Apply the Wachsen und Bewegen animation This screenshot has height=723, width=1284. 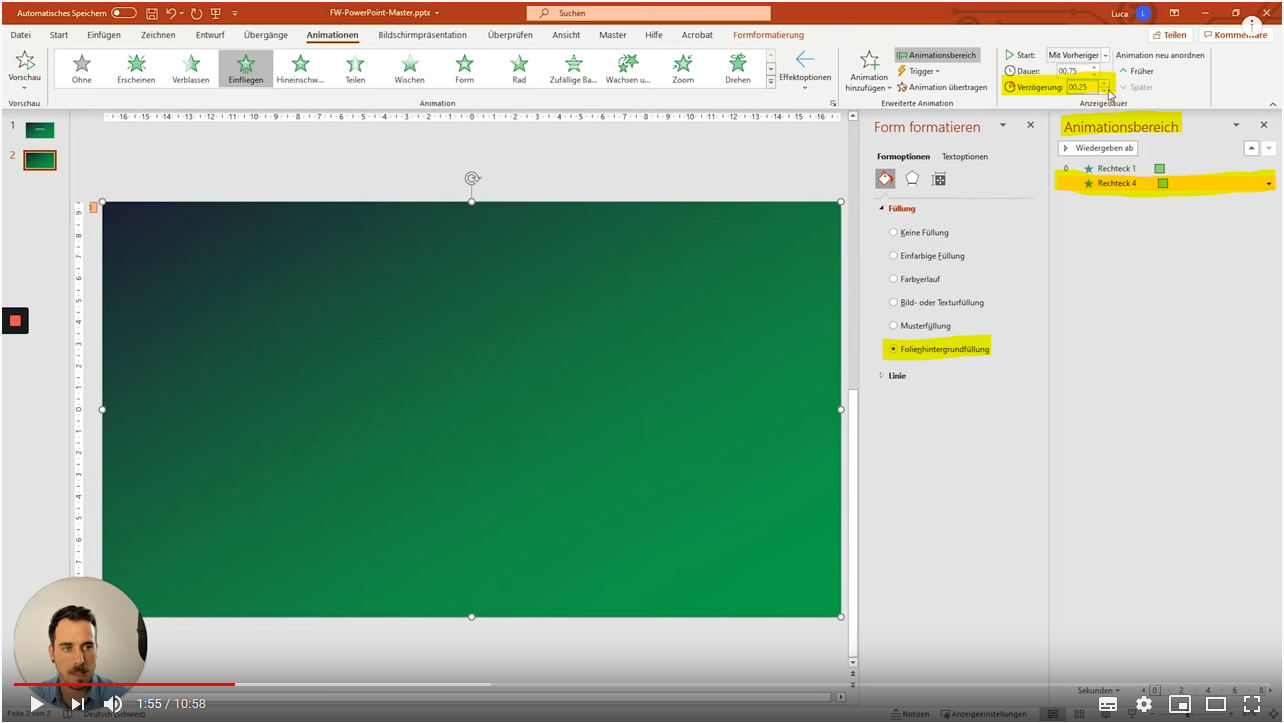[x=628, y=69]
